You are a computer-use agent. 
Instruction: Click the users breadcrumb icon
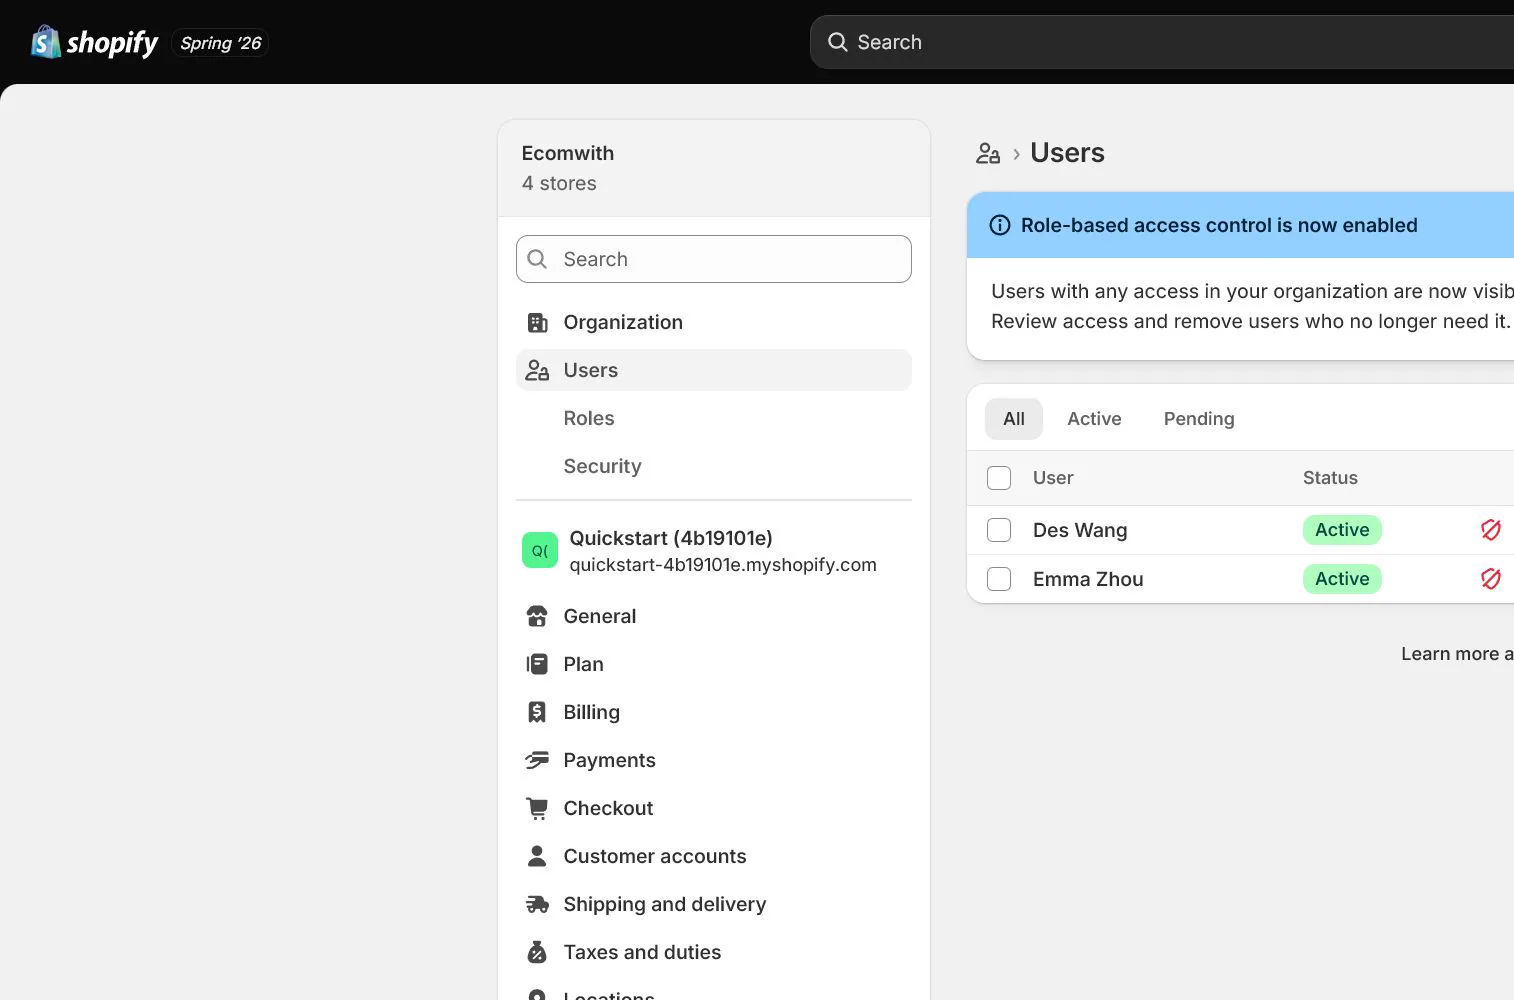pos(988,153)
